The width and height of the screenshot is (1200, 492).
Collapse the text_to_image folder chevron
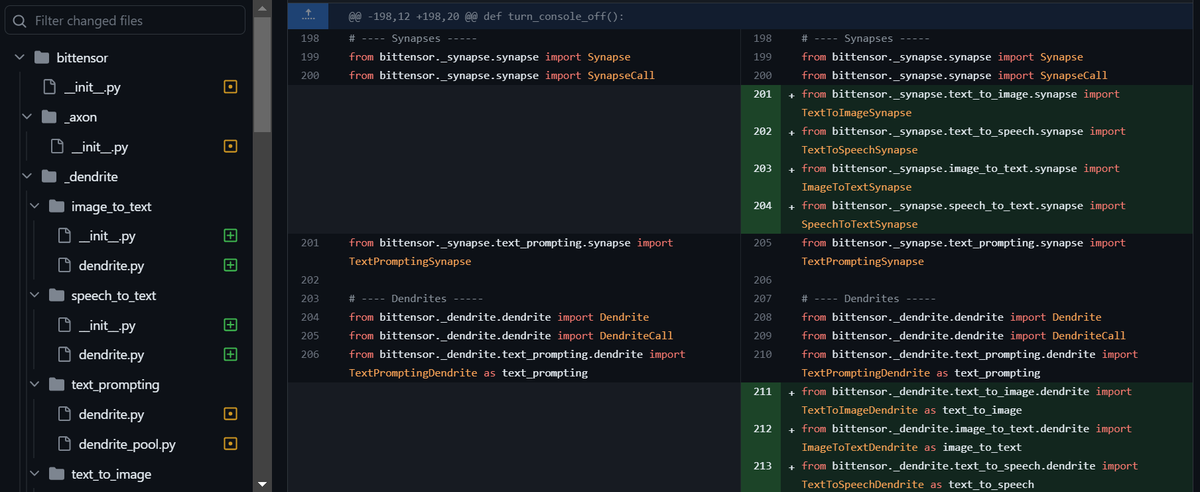coord(35,474)
